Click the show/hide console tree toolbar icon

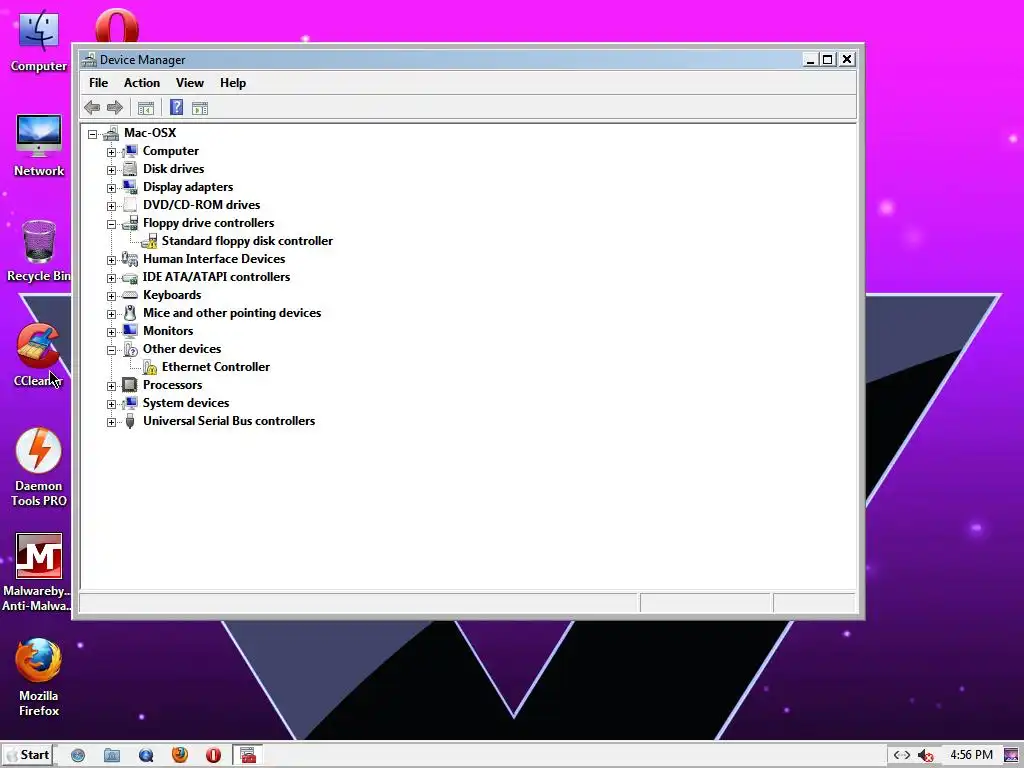(146, 108)
